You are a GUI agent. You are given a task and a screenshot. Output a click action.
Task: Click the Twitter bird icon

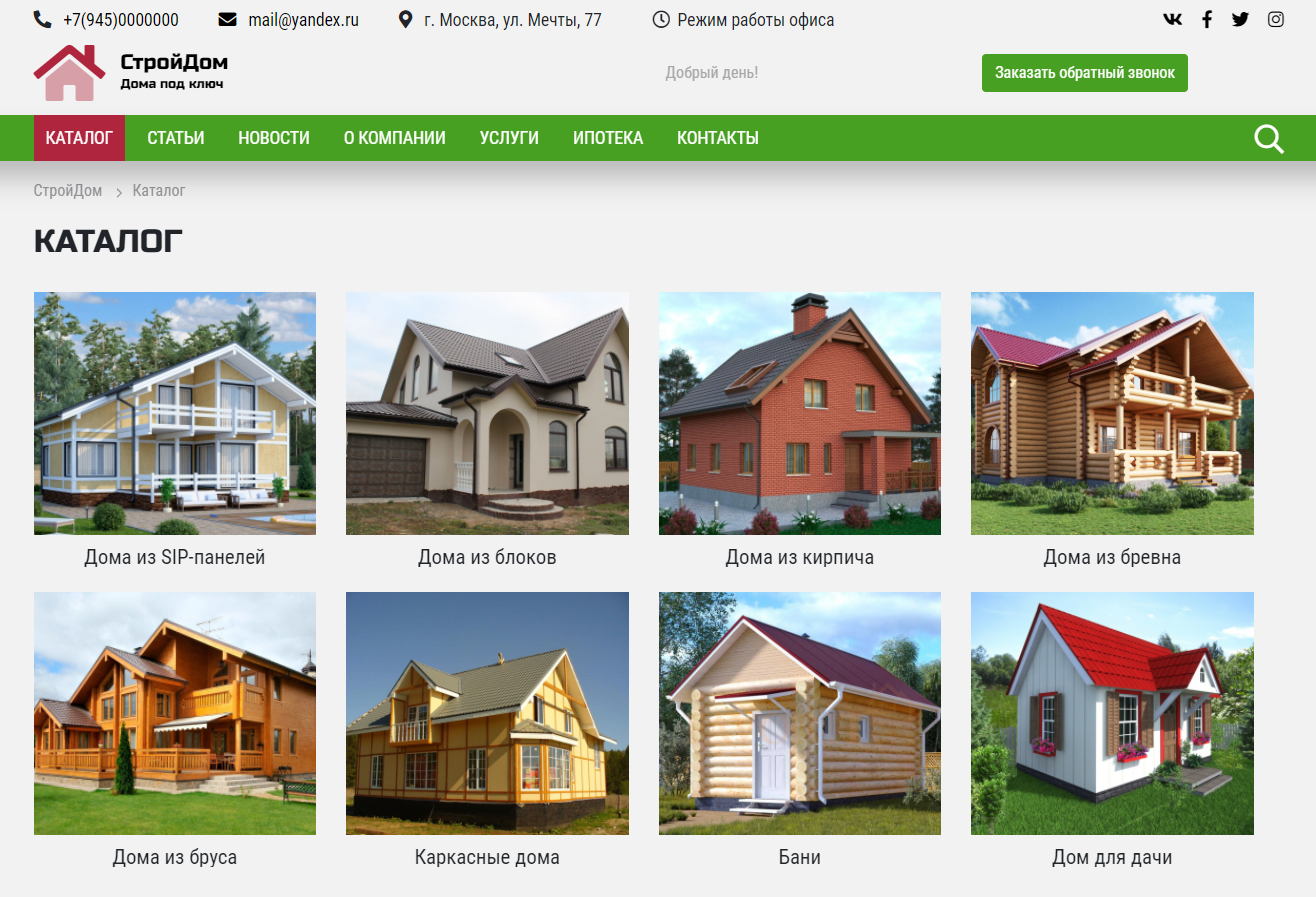point(1241,19)
